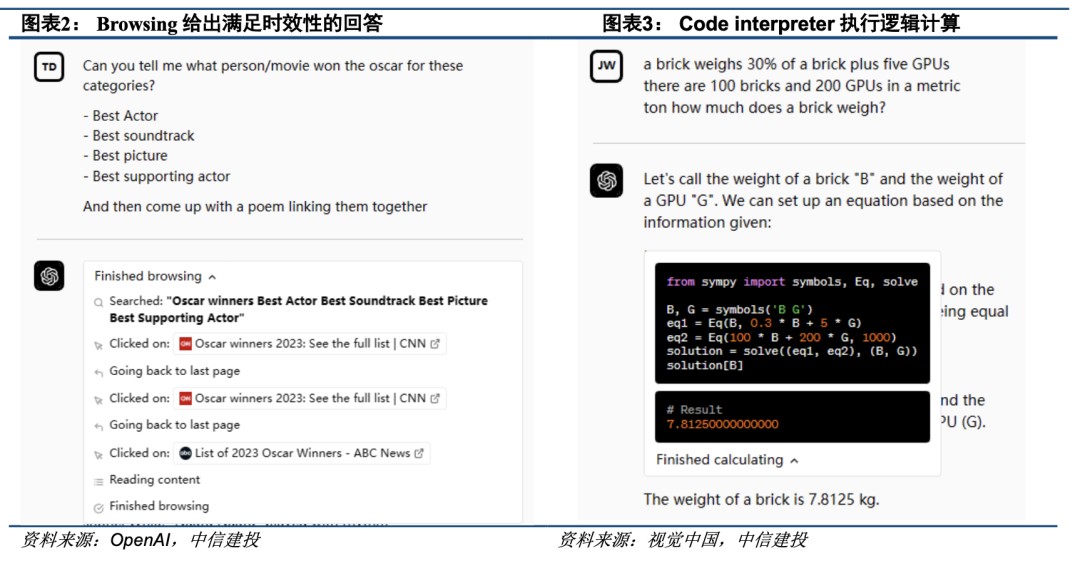Click the Oscar question prompt text

(x=273, y=75)
